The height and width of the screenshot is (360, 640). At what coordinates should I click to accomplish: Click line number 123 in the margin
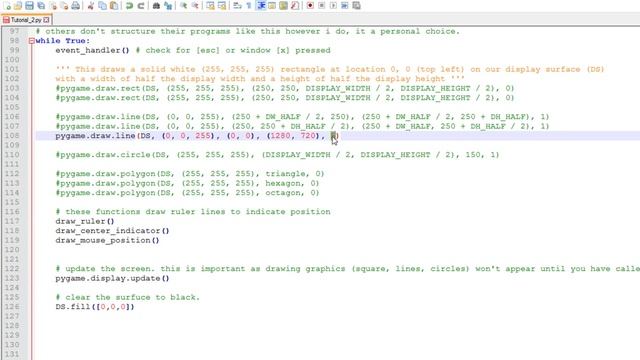pos(12,278)
